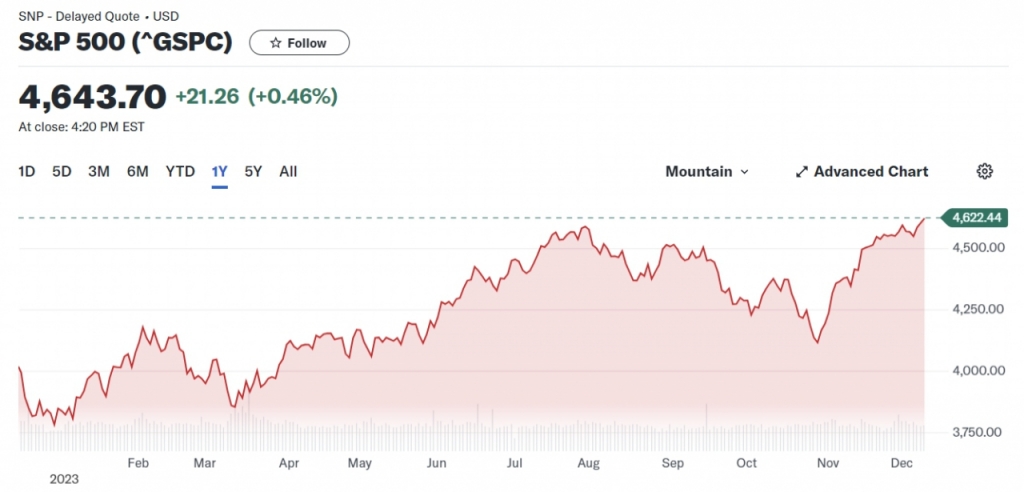Expand the Mountain chart type dropdown
Image resolution: width=1024 pixels, height=492 pixels.
(706, 171)
